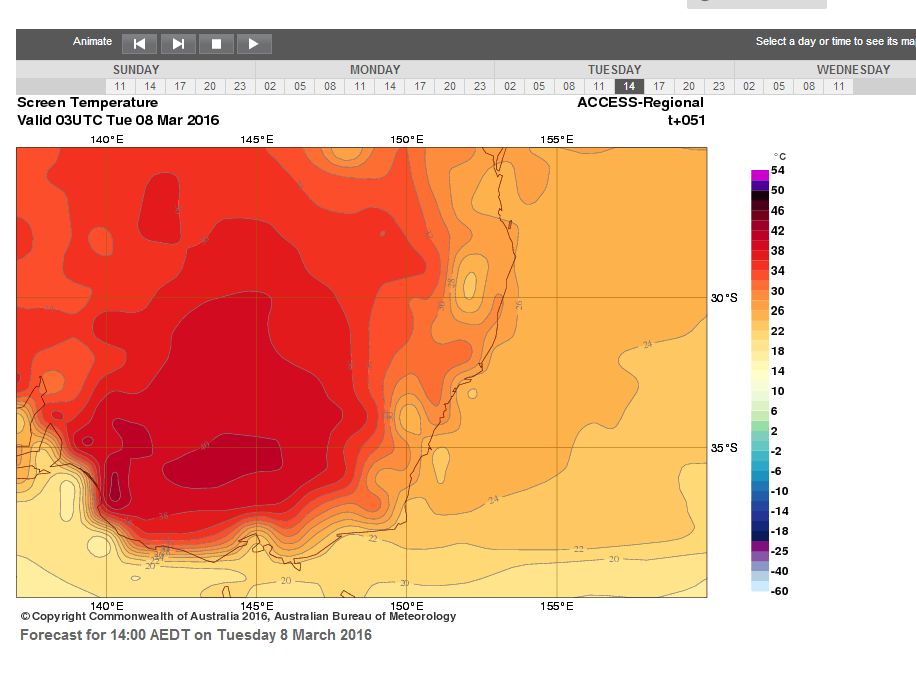
Task: Select the SUNDAY day header
Action: tap(135, 70)
